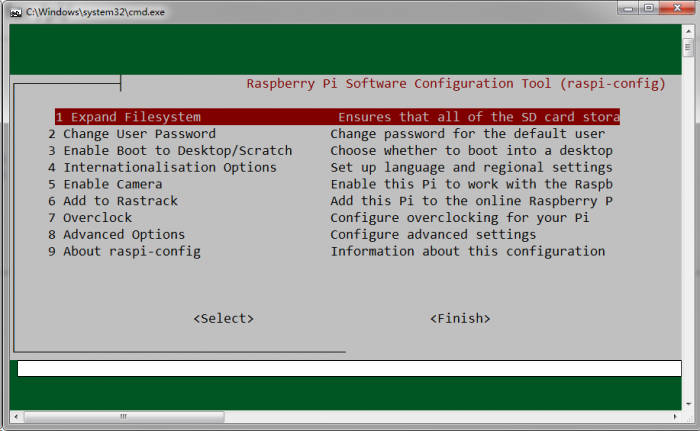Viewport: 700px width, 431px height.
Task: Click 'Enable this Pi to work with' description
Action: pos(471,184)
